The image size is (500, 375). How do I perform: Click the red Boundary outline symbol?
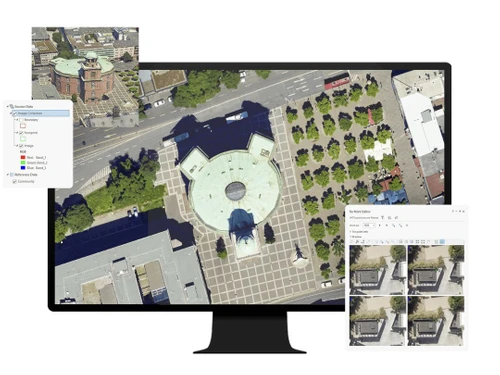click(x=23, y=126)
